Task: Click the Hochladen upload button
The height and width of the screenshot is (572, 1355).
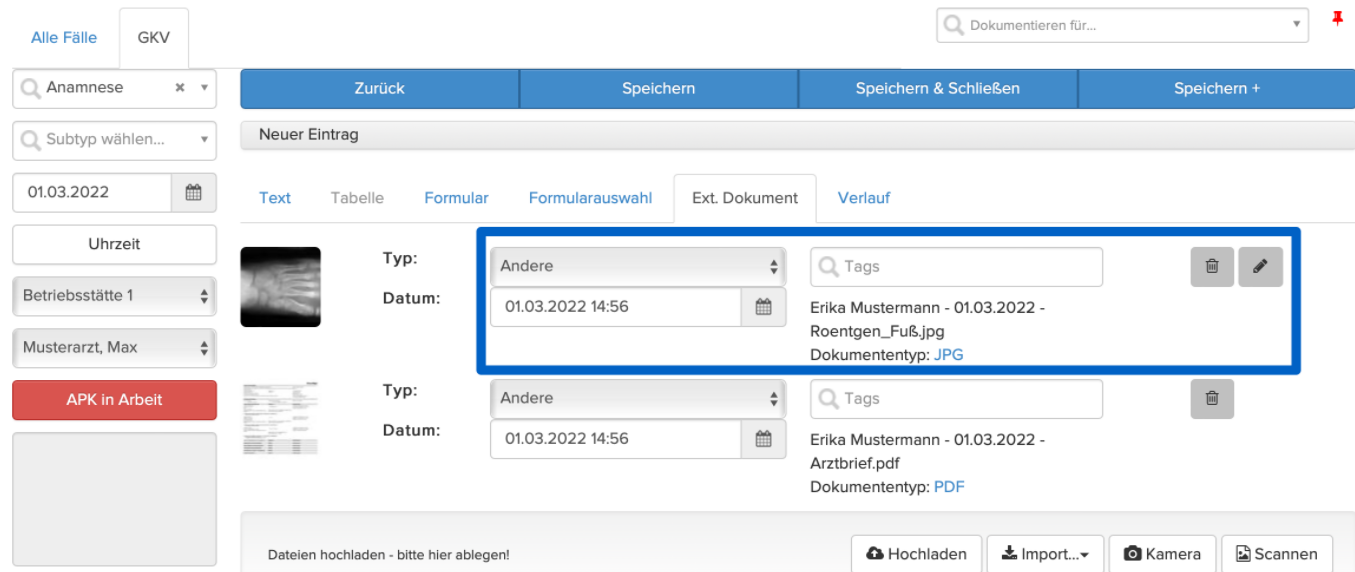Action: pos(917,554)
